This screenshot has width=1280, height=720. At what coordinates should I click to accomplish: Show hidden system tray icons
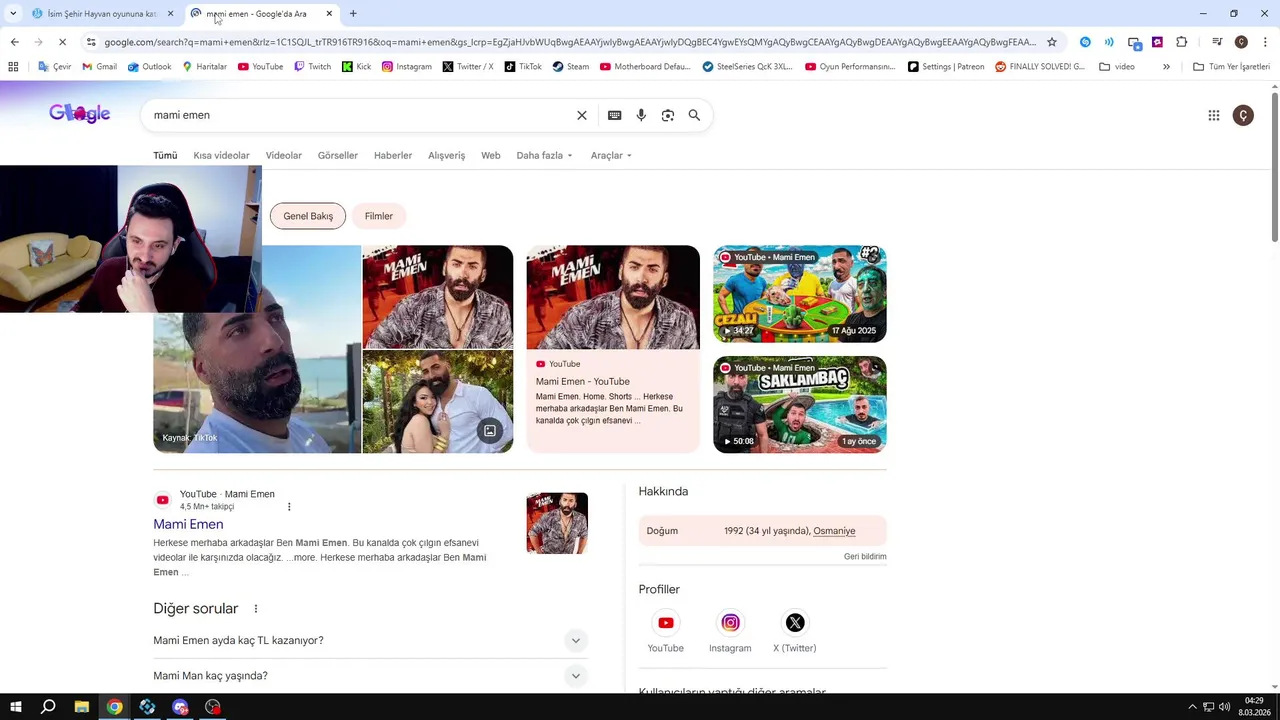(x=1192, y=707)
